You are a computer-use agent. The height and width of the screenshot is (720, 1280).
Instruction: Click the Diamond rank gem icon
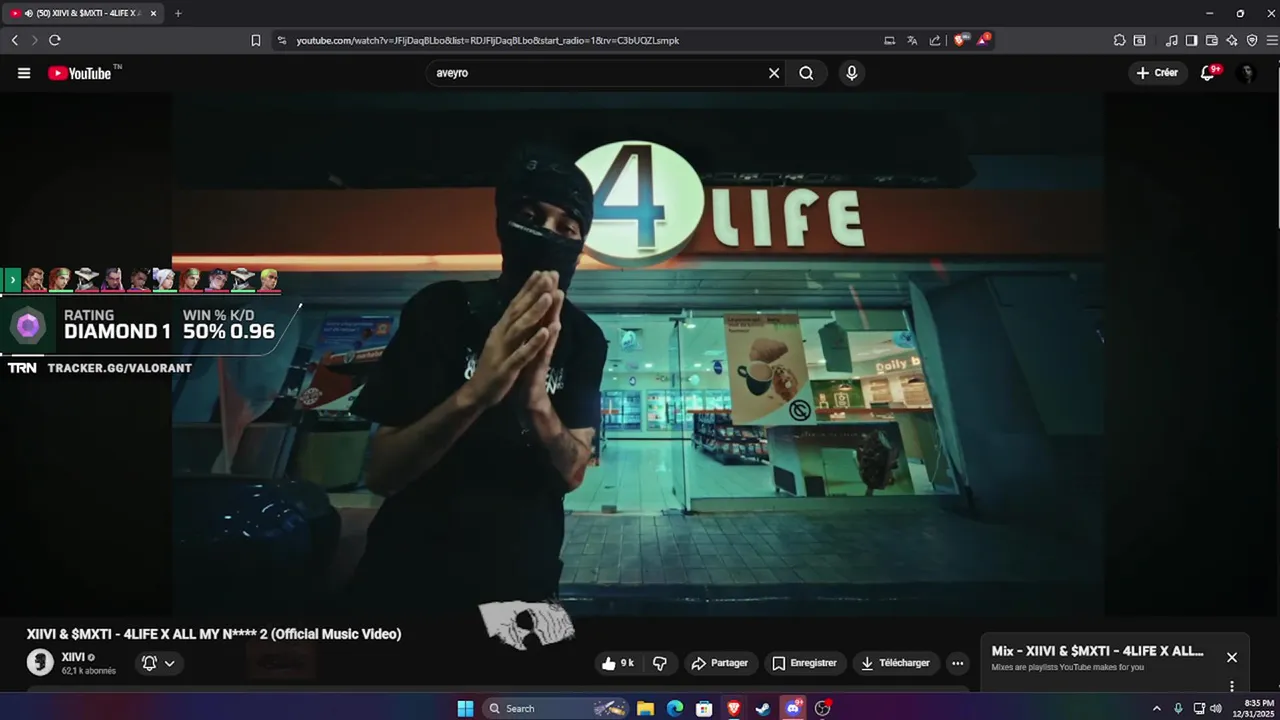tap(28, 326)
